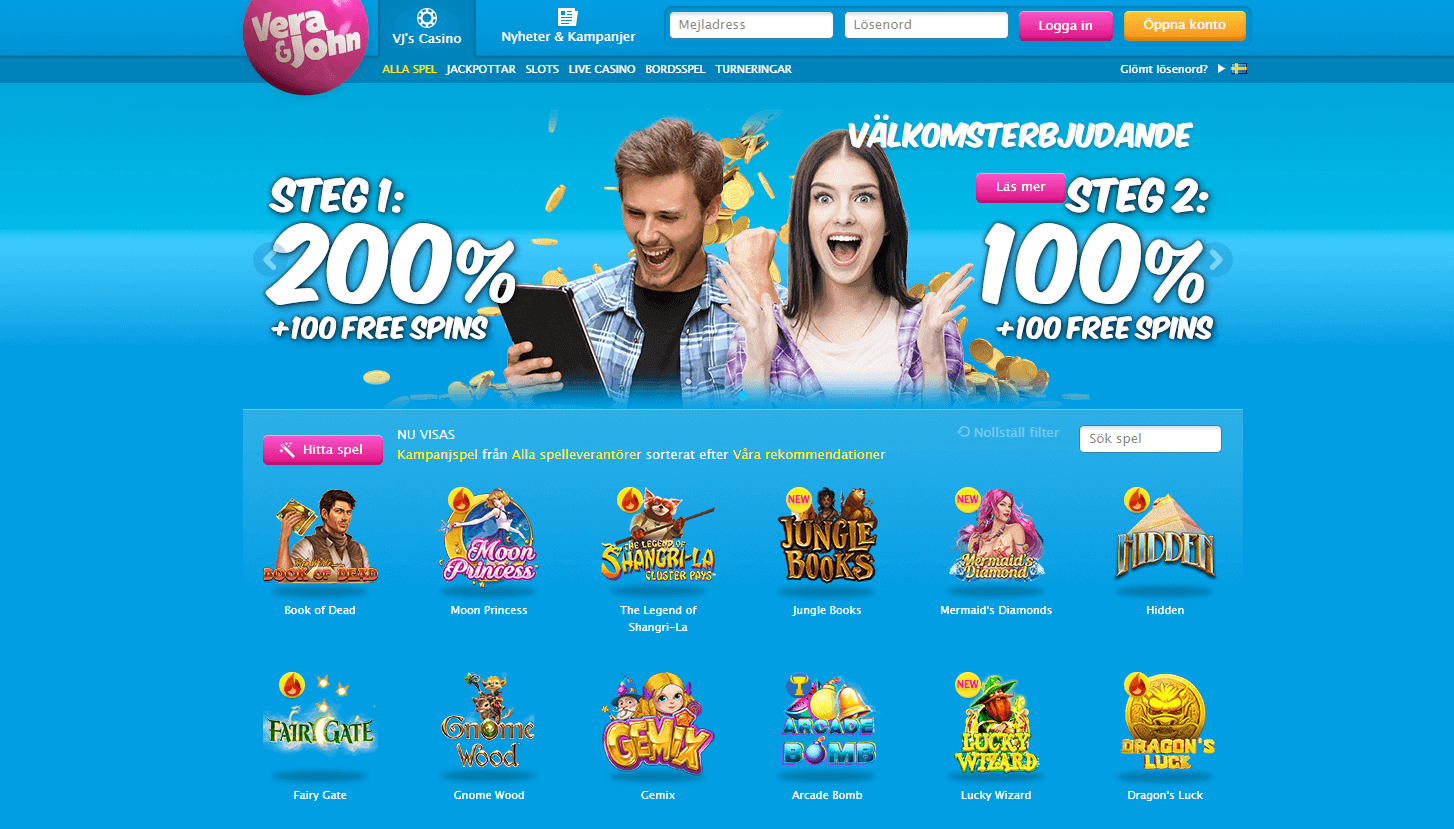Open the Arcade Bomb game icon

(x=827, y=722)
